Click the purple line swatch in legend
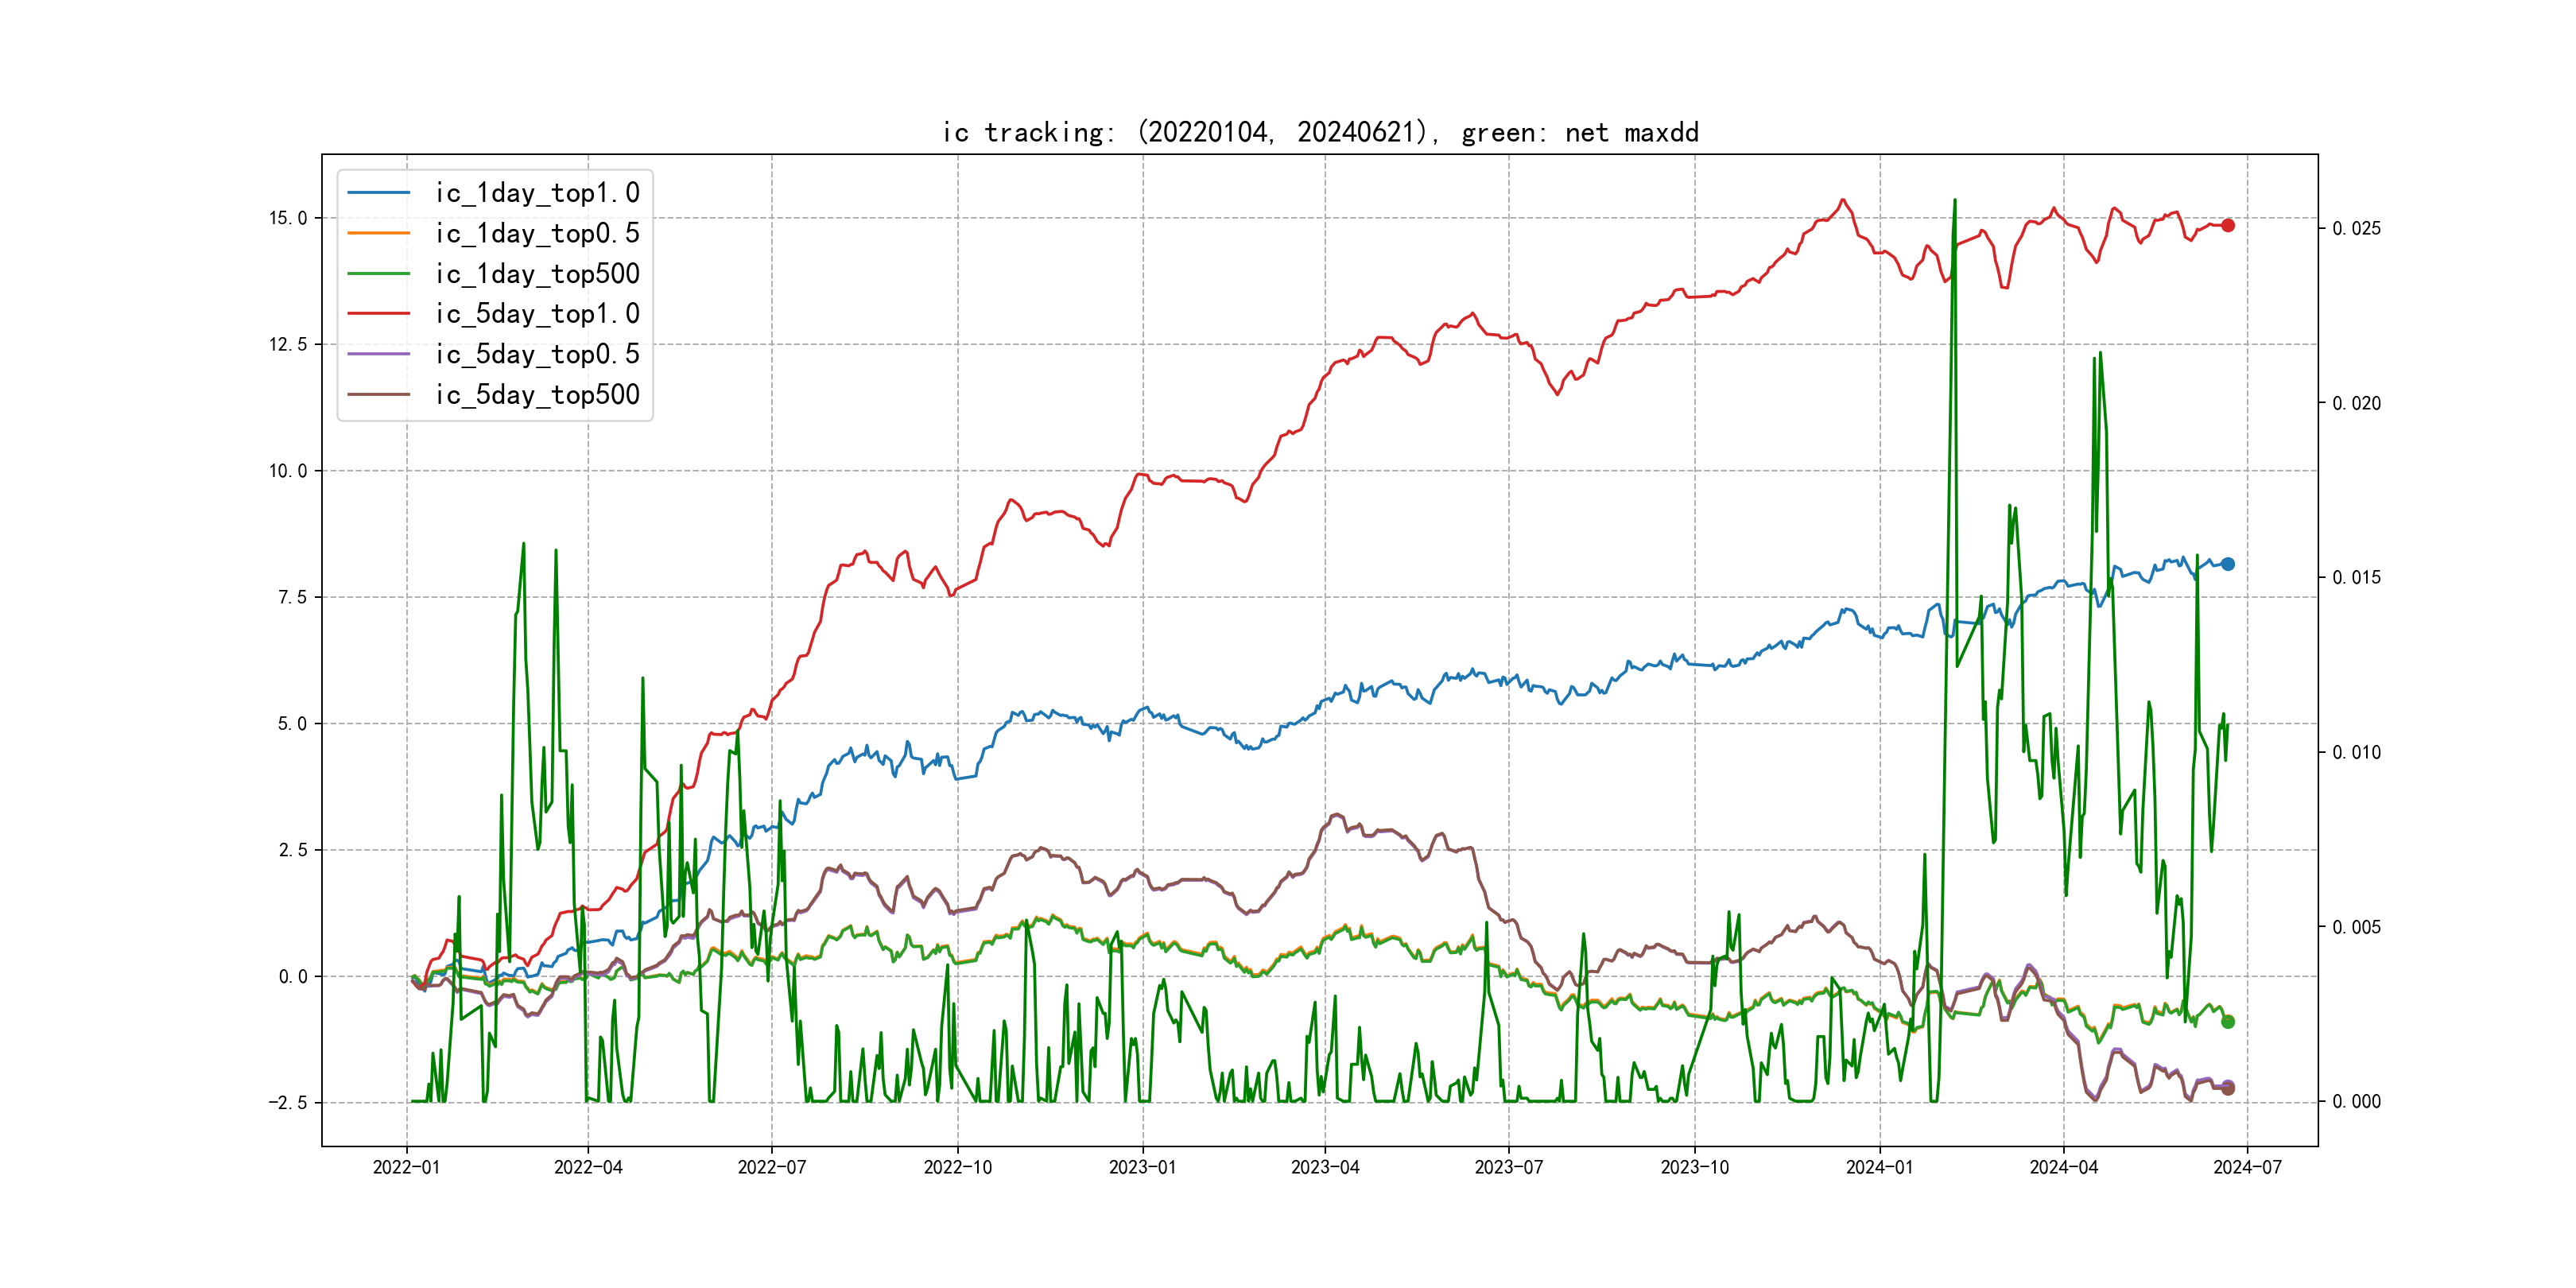This screenshot has width=2576, height=1288. [x=378, y=354]
